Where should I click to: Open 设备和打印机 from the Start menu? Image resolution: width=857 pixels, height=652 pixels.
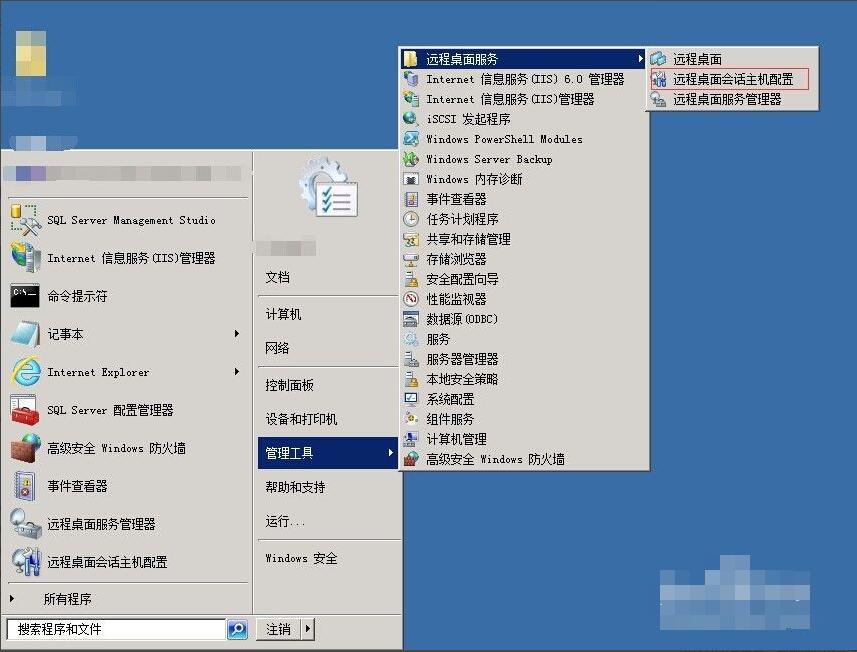(301, 419)
